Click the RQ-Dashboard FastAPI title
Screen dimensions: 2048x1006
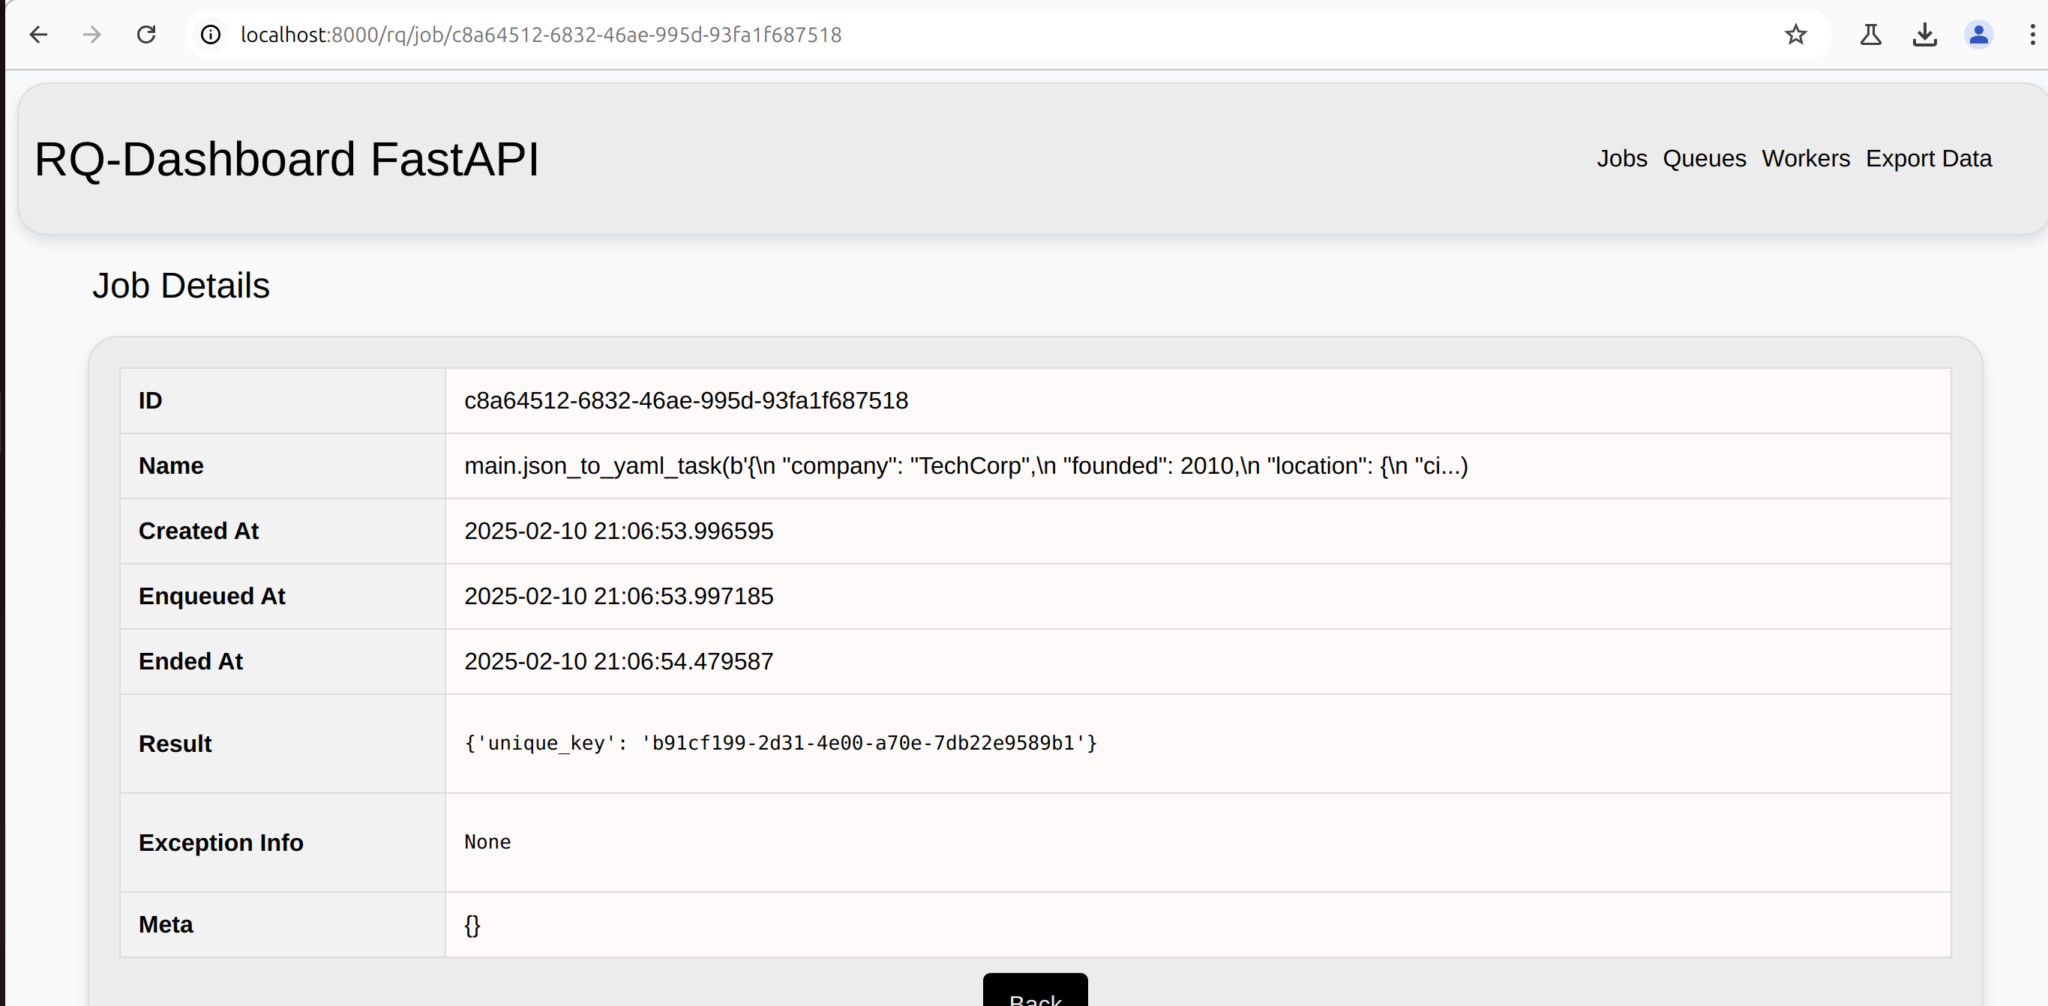(x=287, y=157)
